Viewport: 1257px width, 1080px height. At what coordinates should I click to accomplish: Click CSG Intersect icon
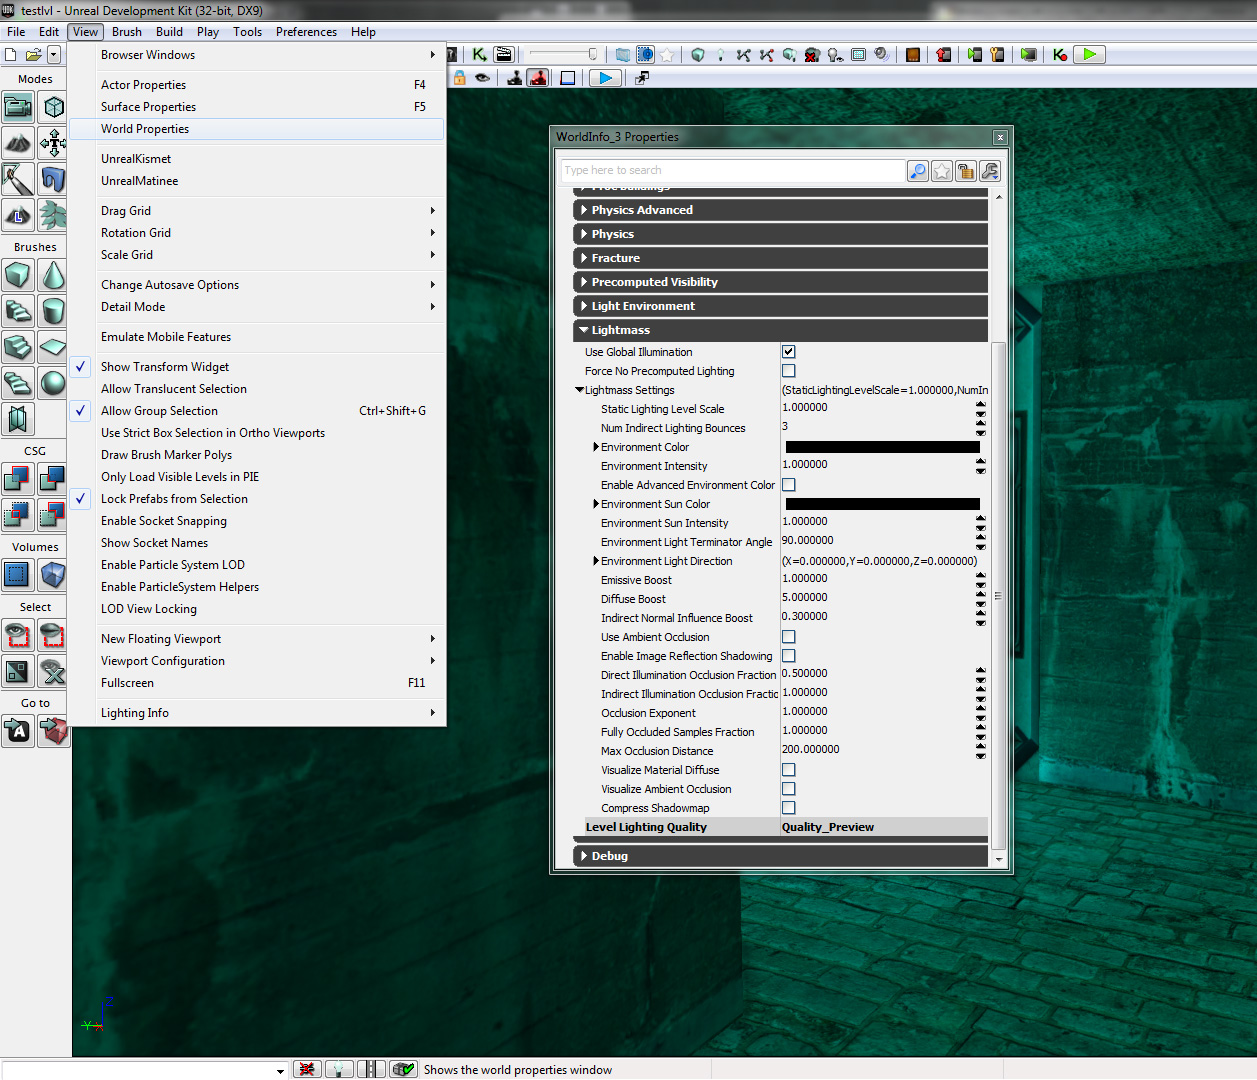(x=18, y=515)
